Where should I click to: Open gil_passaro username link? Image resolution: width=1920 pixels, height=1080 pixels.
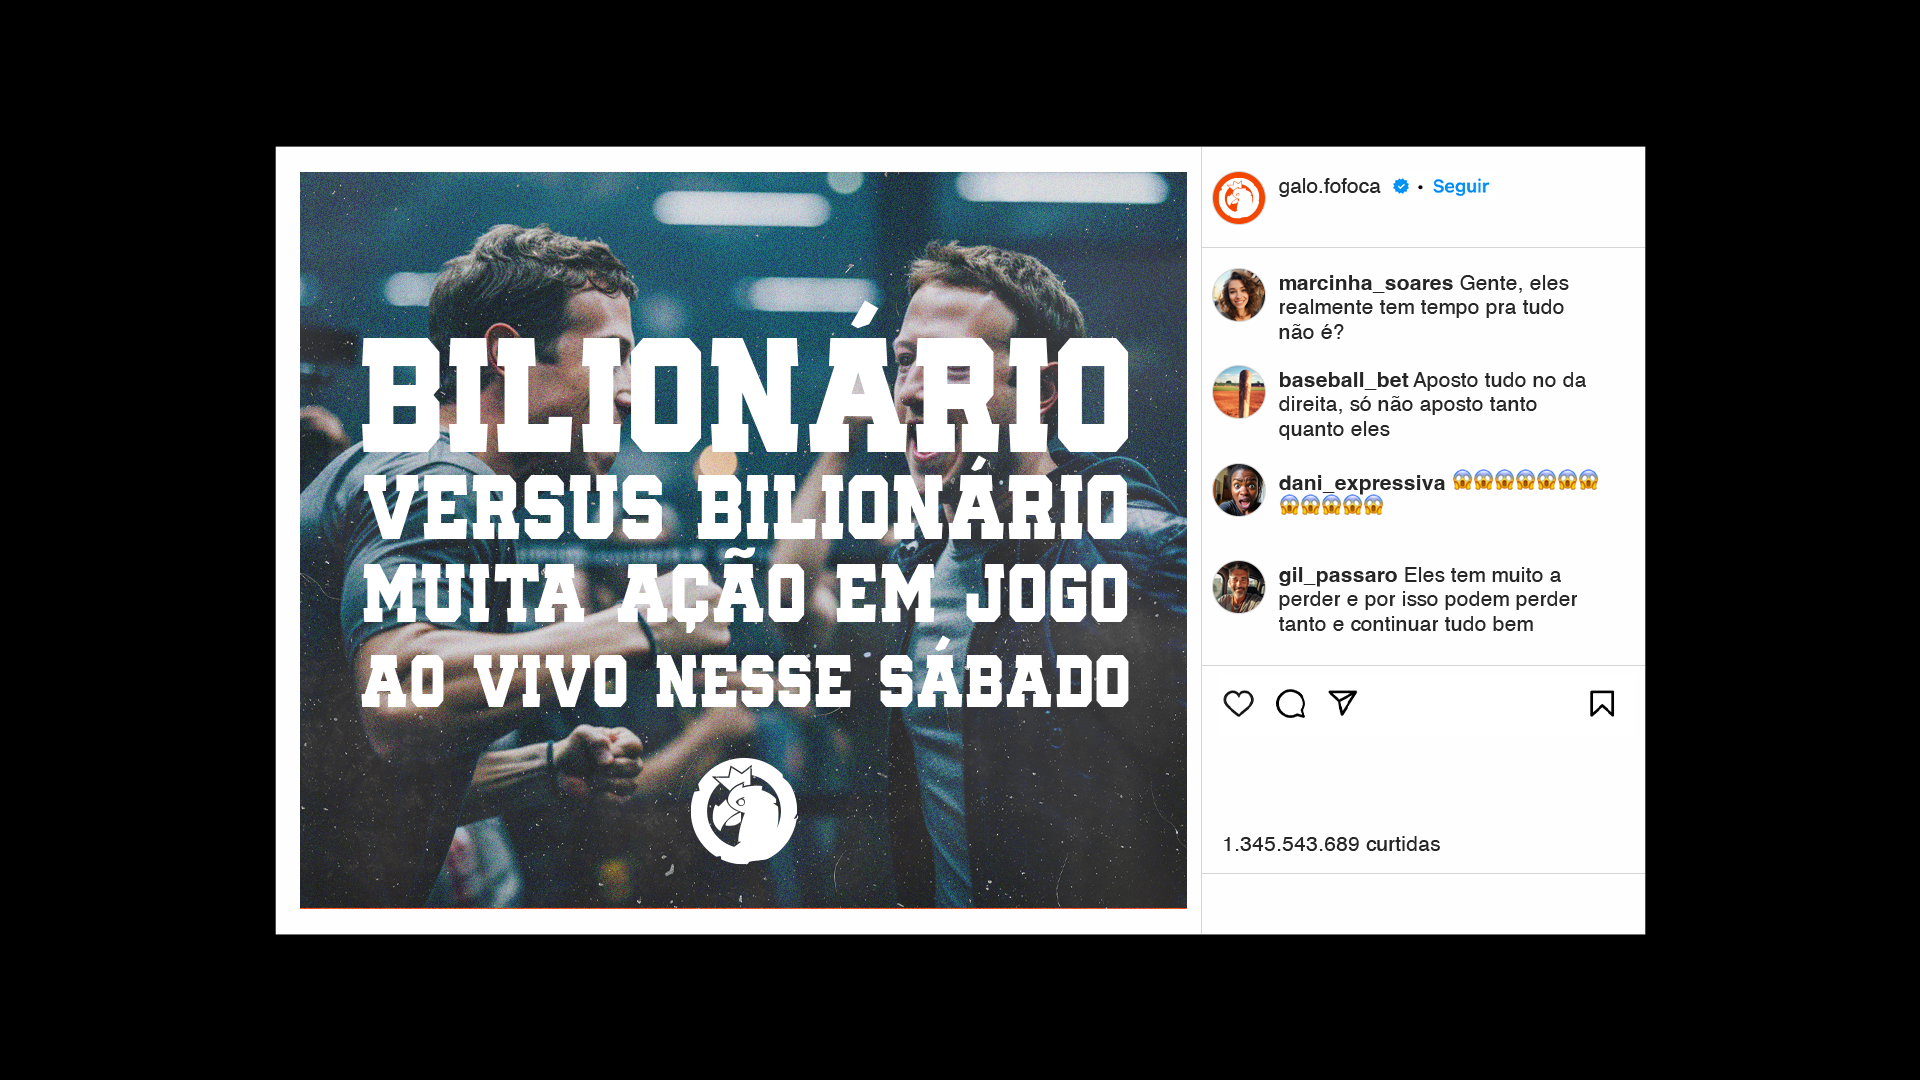click(x=1337, y=575)
